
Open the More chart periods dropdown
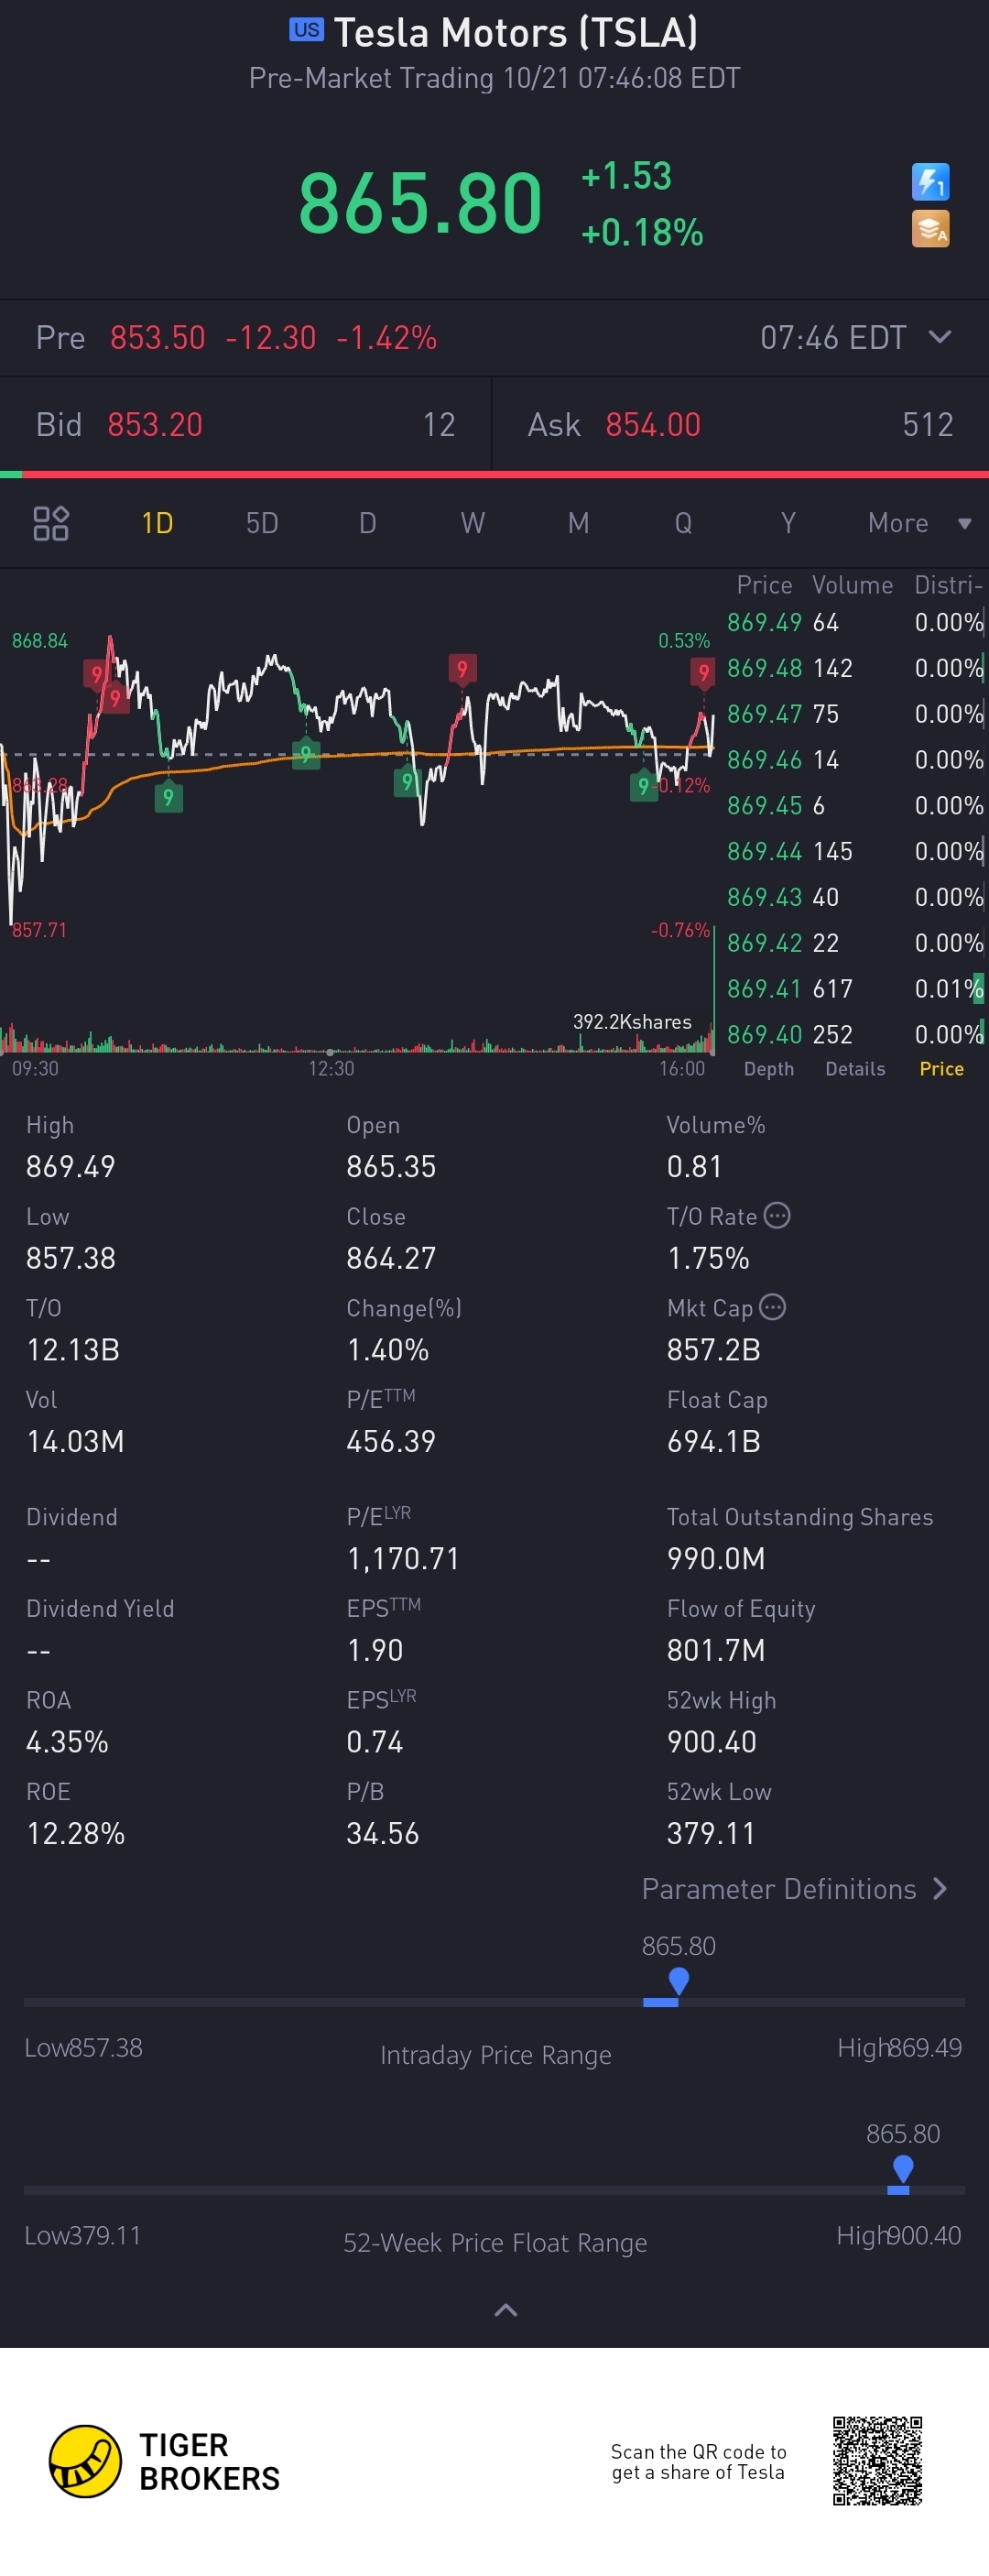919,523
